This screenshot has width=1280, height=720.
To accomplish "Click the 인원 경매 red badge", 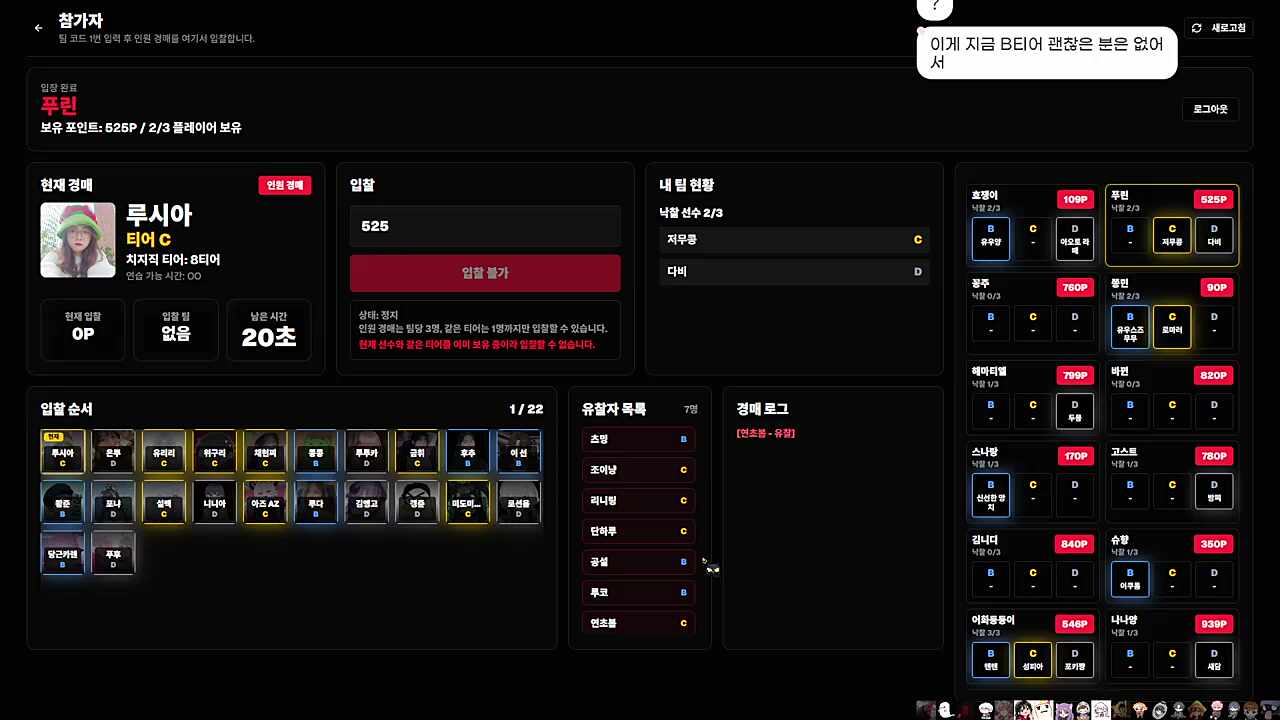I will (285, 185).
